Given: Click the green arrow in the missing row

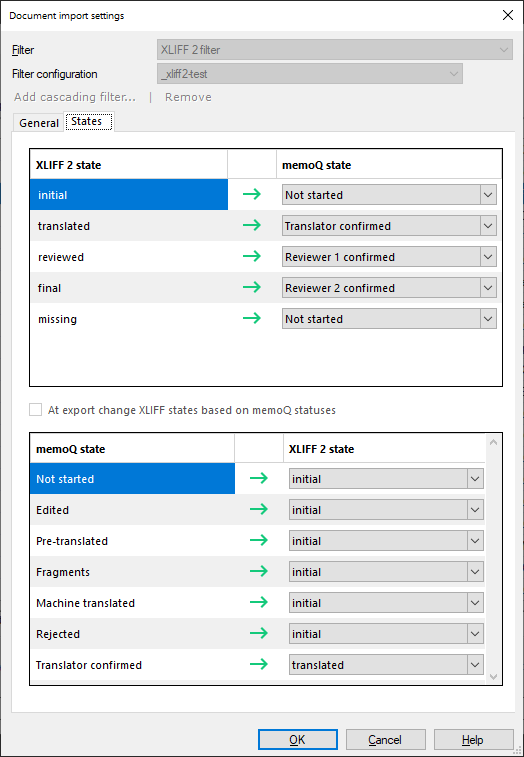Looking at the screenshot, I should [x=252, y=318].
